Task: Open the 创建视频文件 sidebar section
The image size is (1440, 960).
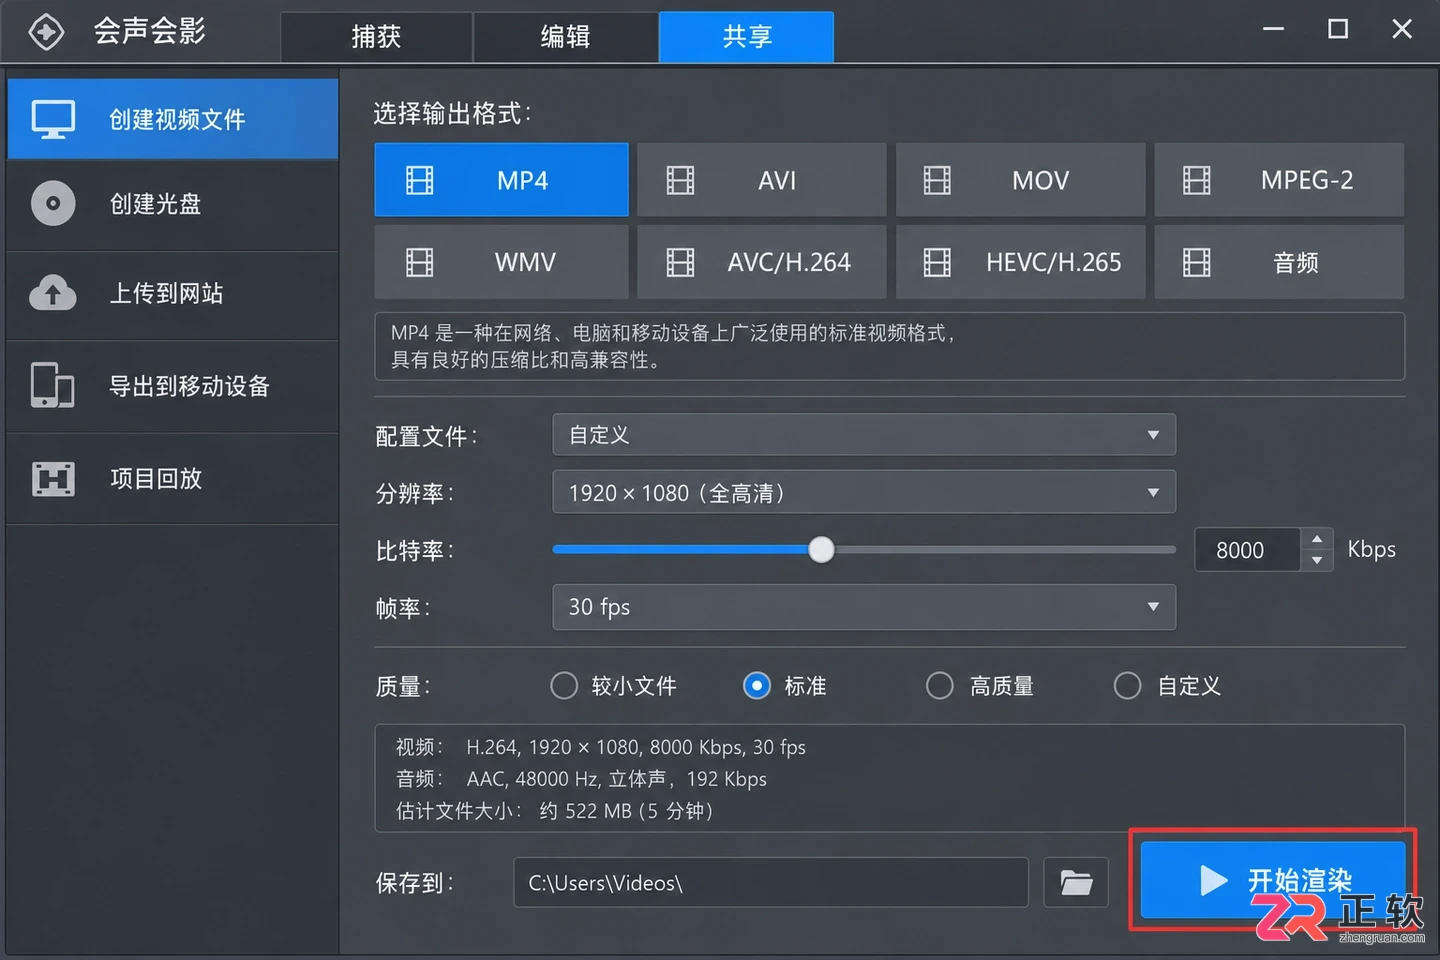Action: click(x=173, y=119)
